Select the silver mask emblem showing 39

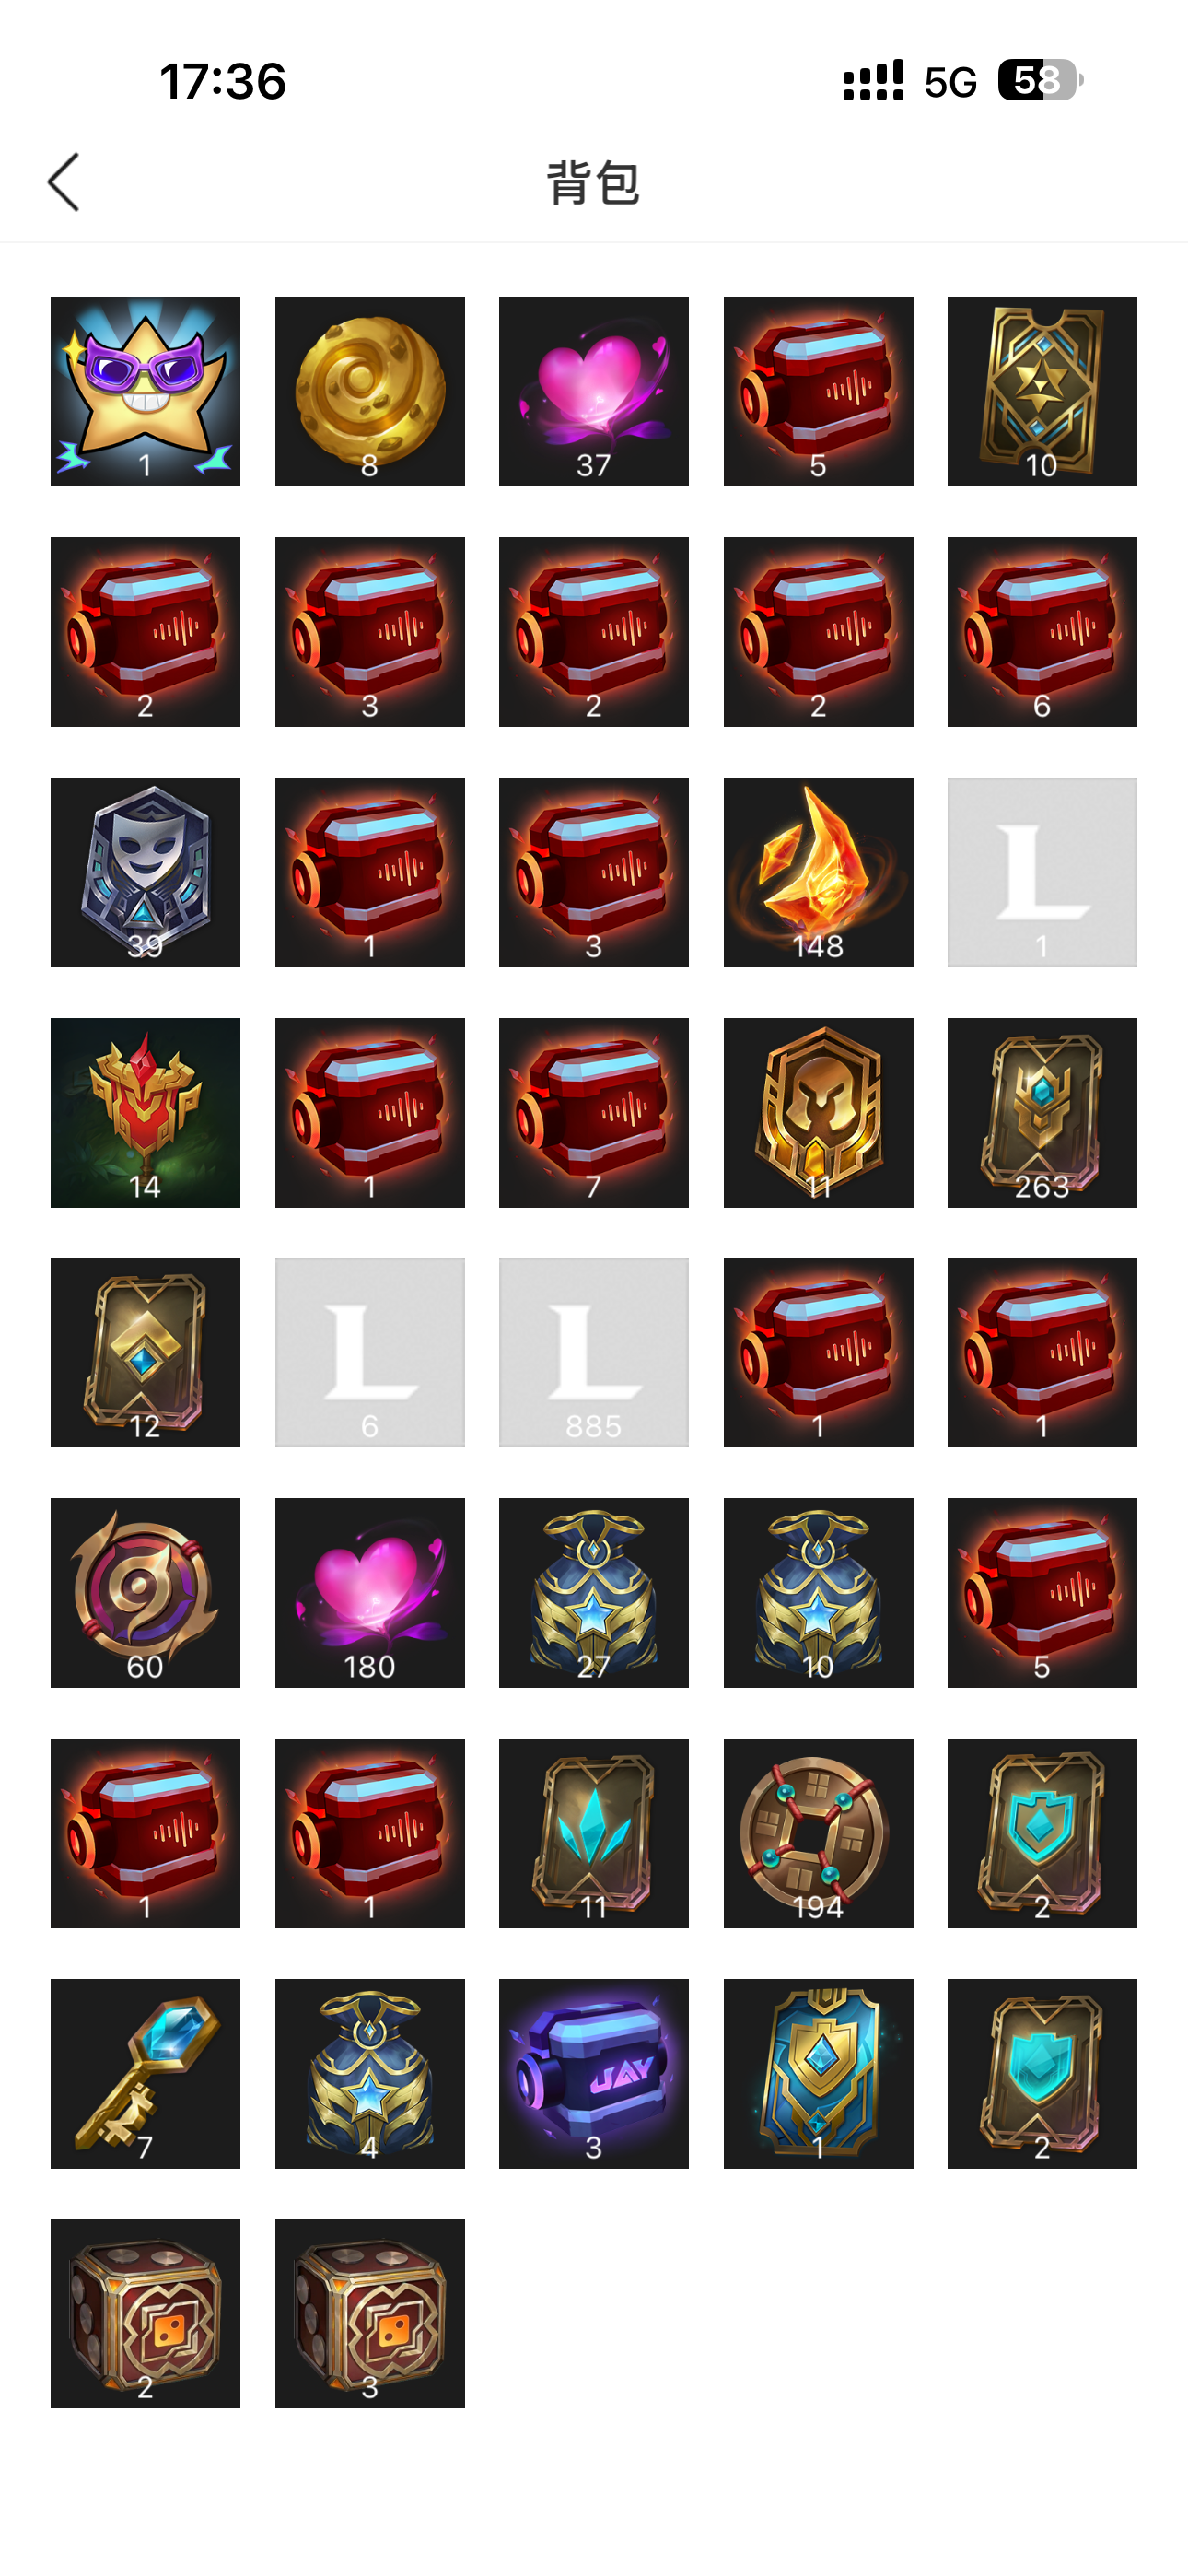click(145, 872)
